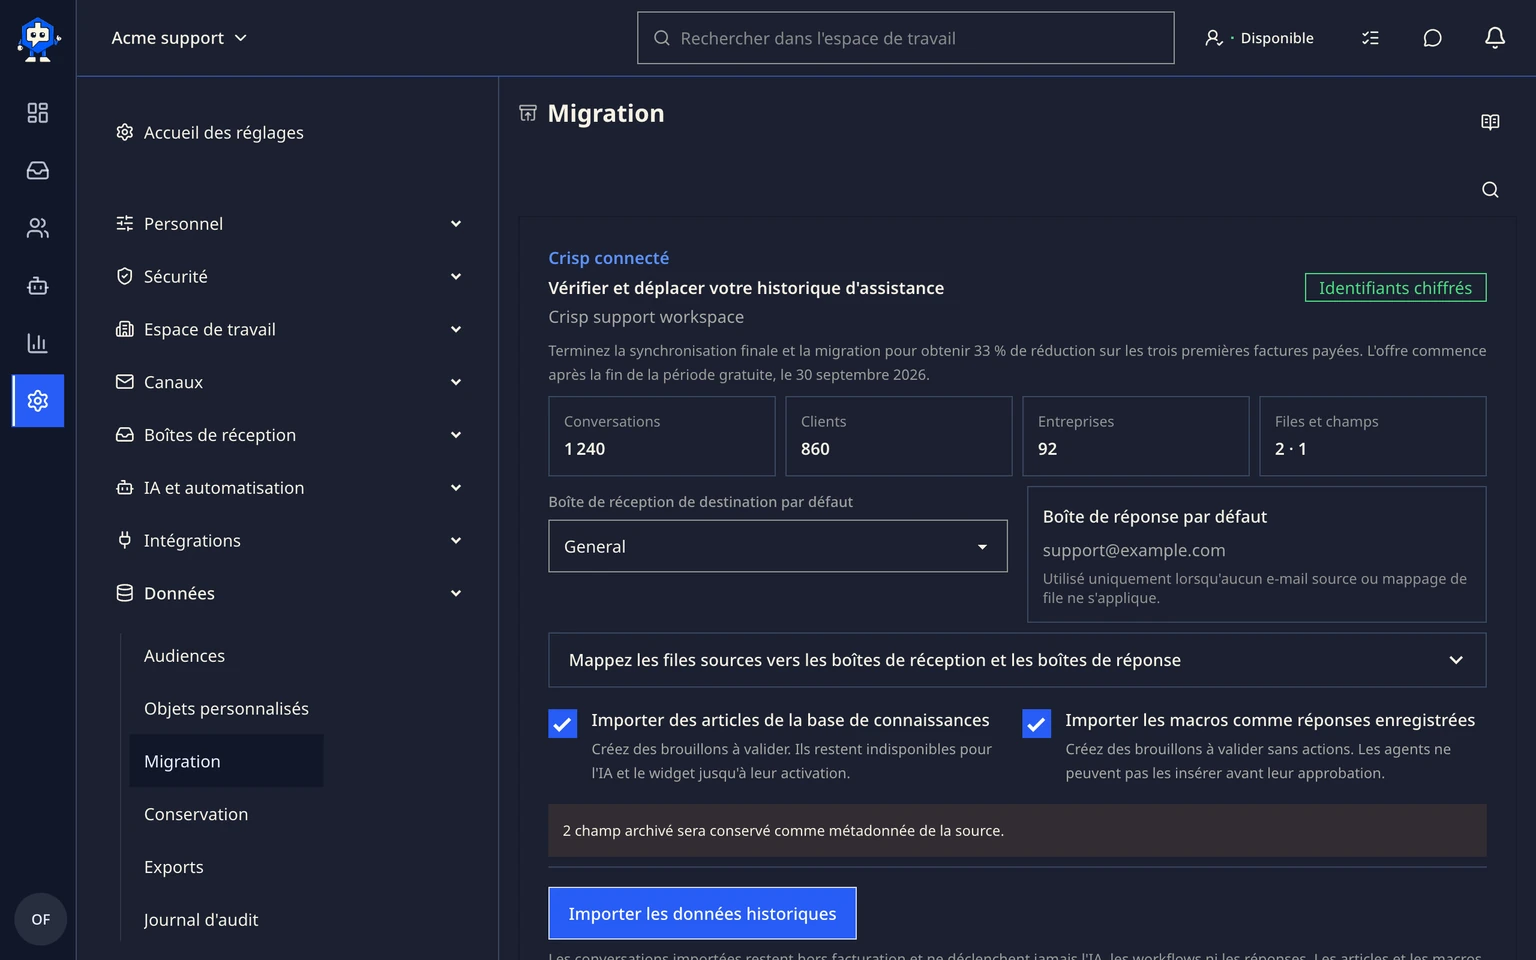Click Importer les données historiques button
1536x960 pixels.
click(x=702, y=913)
